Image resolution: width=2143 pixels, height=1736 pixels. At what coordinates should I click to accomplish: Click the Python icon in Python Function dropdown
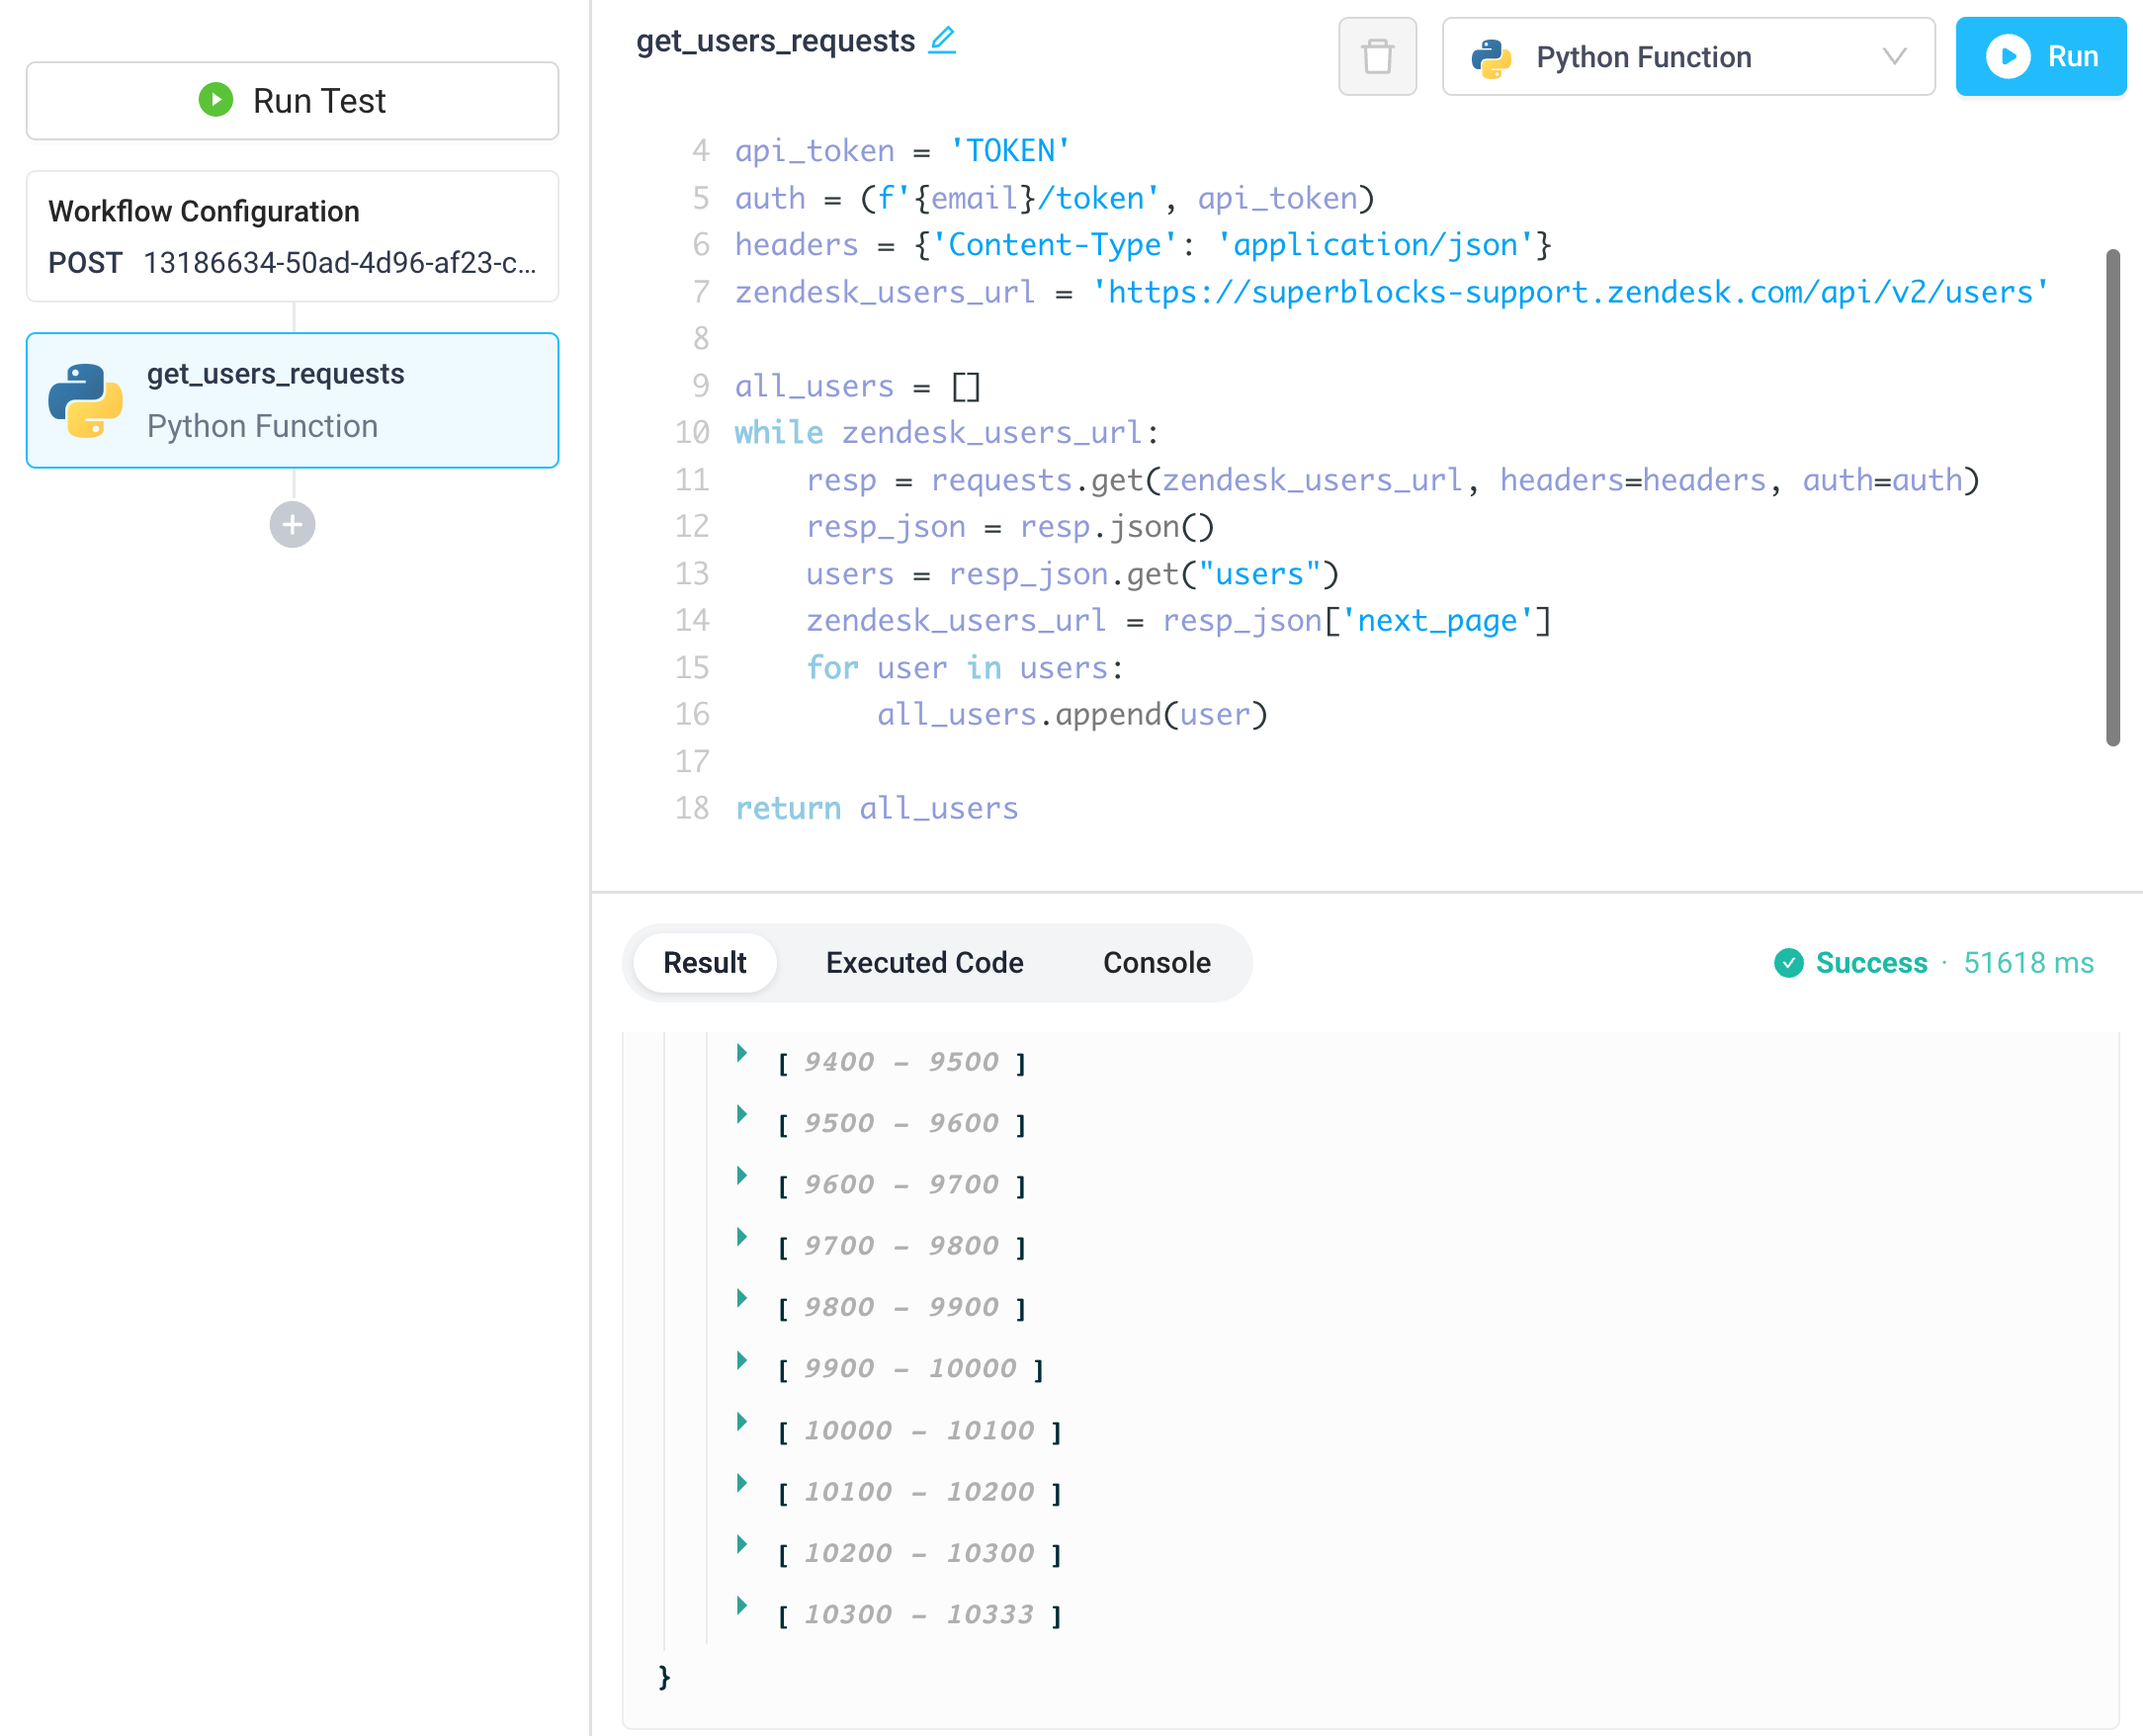[x=1494, y=57]
